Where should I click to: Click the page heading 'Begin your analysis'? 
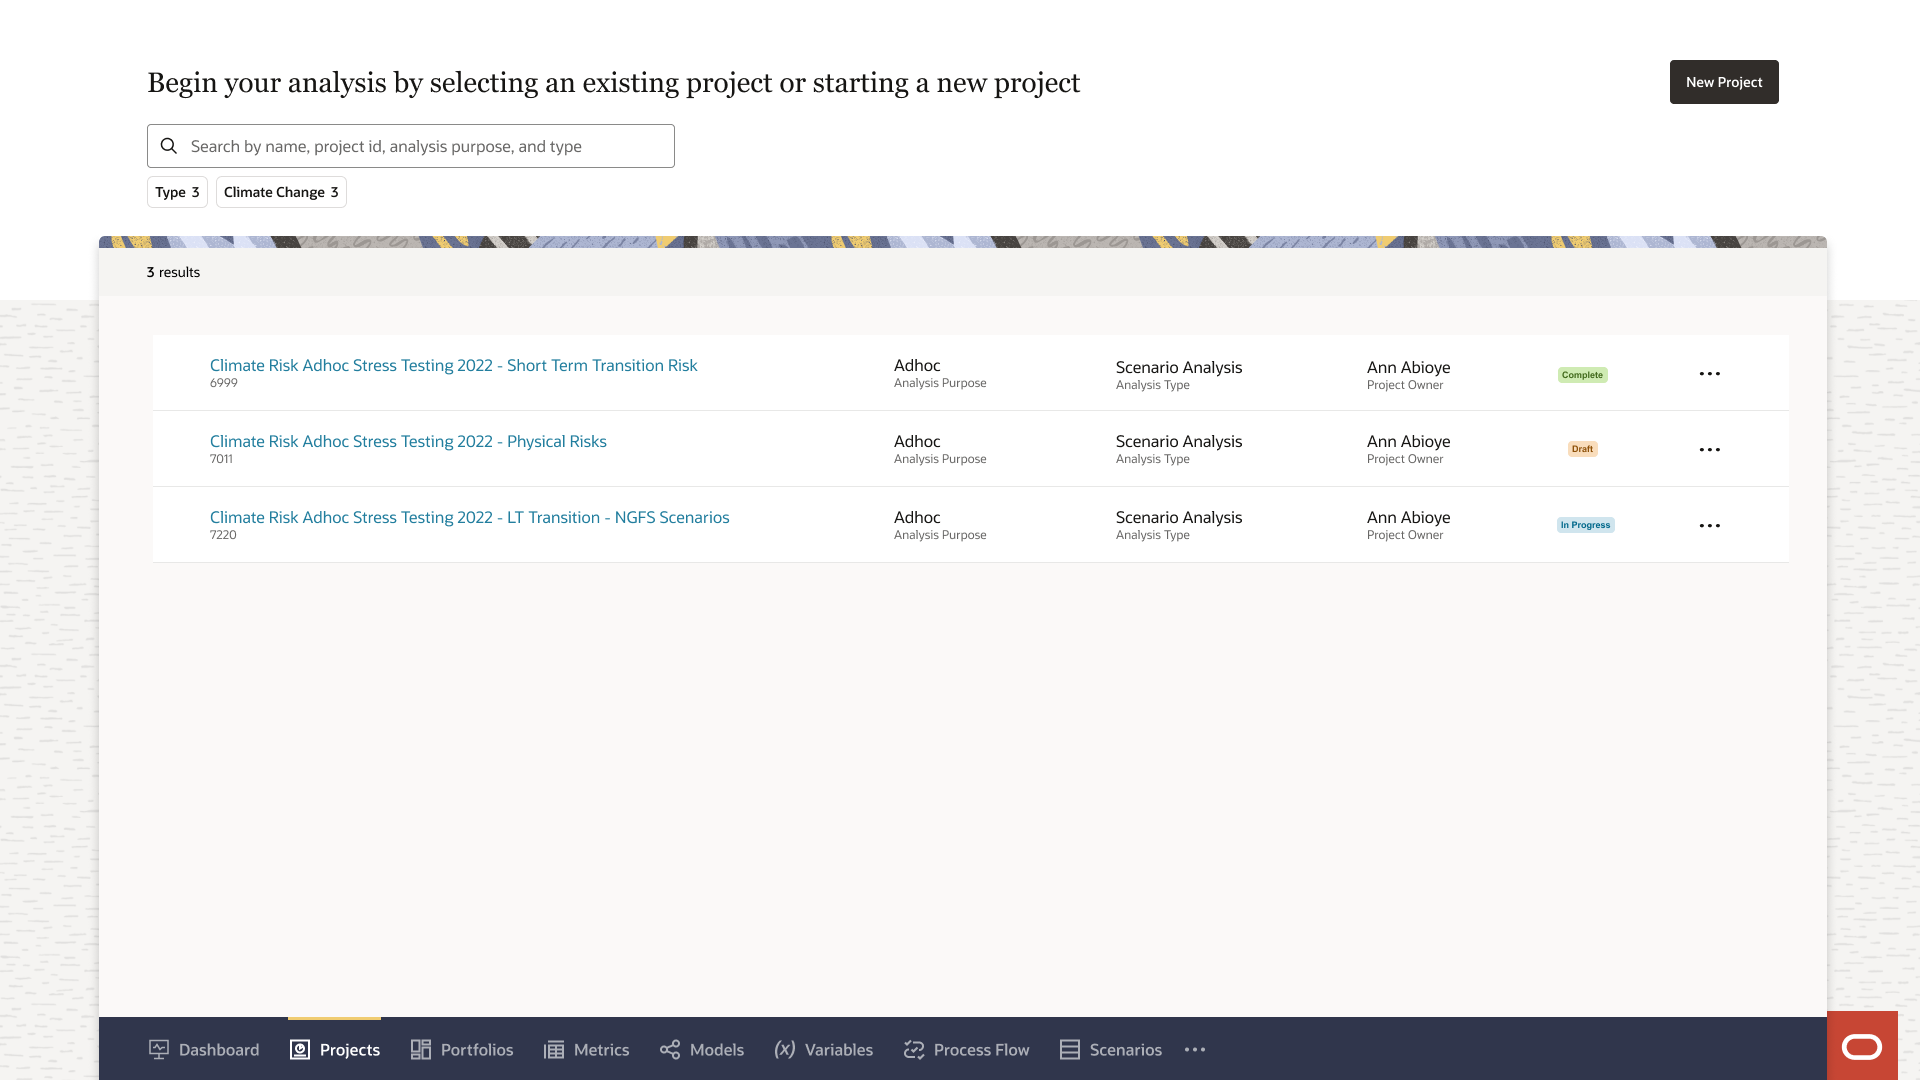coord(614,83)
